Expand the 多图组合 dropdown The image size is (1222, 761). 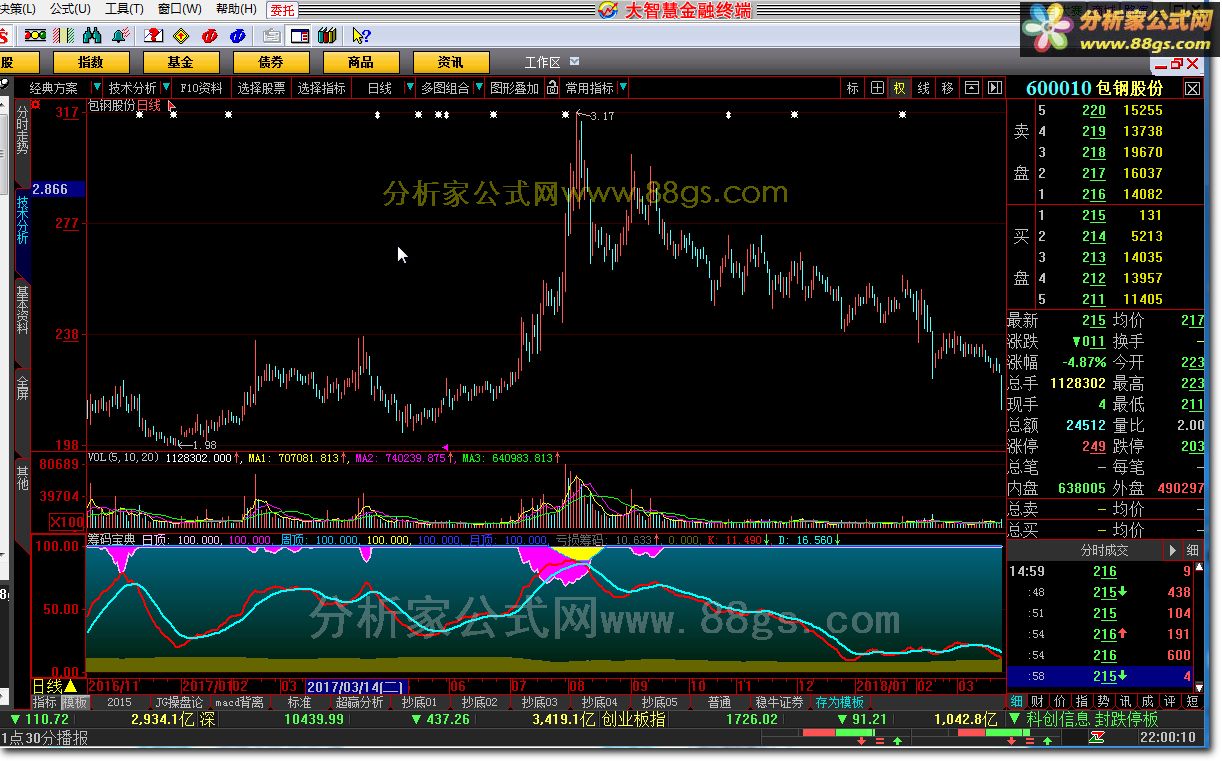tap(478, 88)
